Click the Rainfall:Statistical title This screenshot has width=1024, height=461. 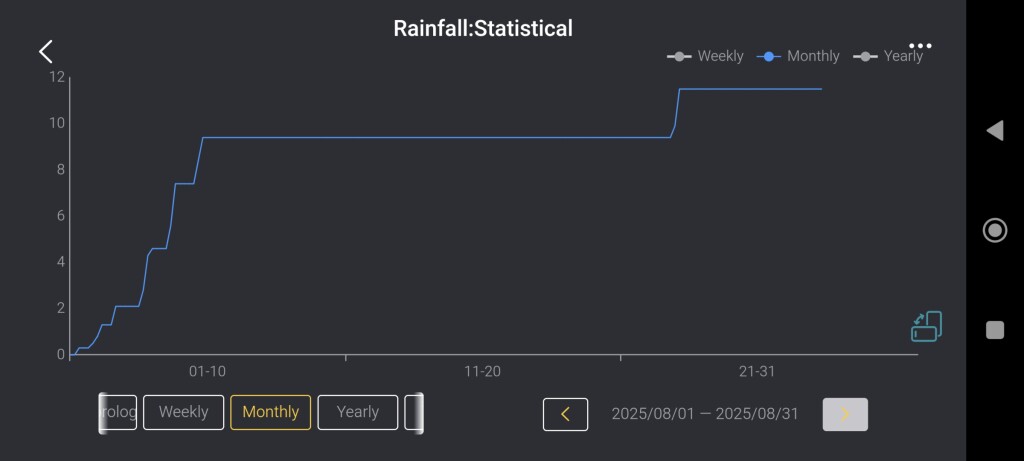tap(483, 28)
